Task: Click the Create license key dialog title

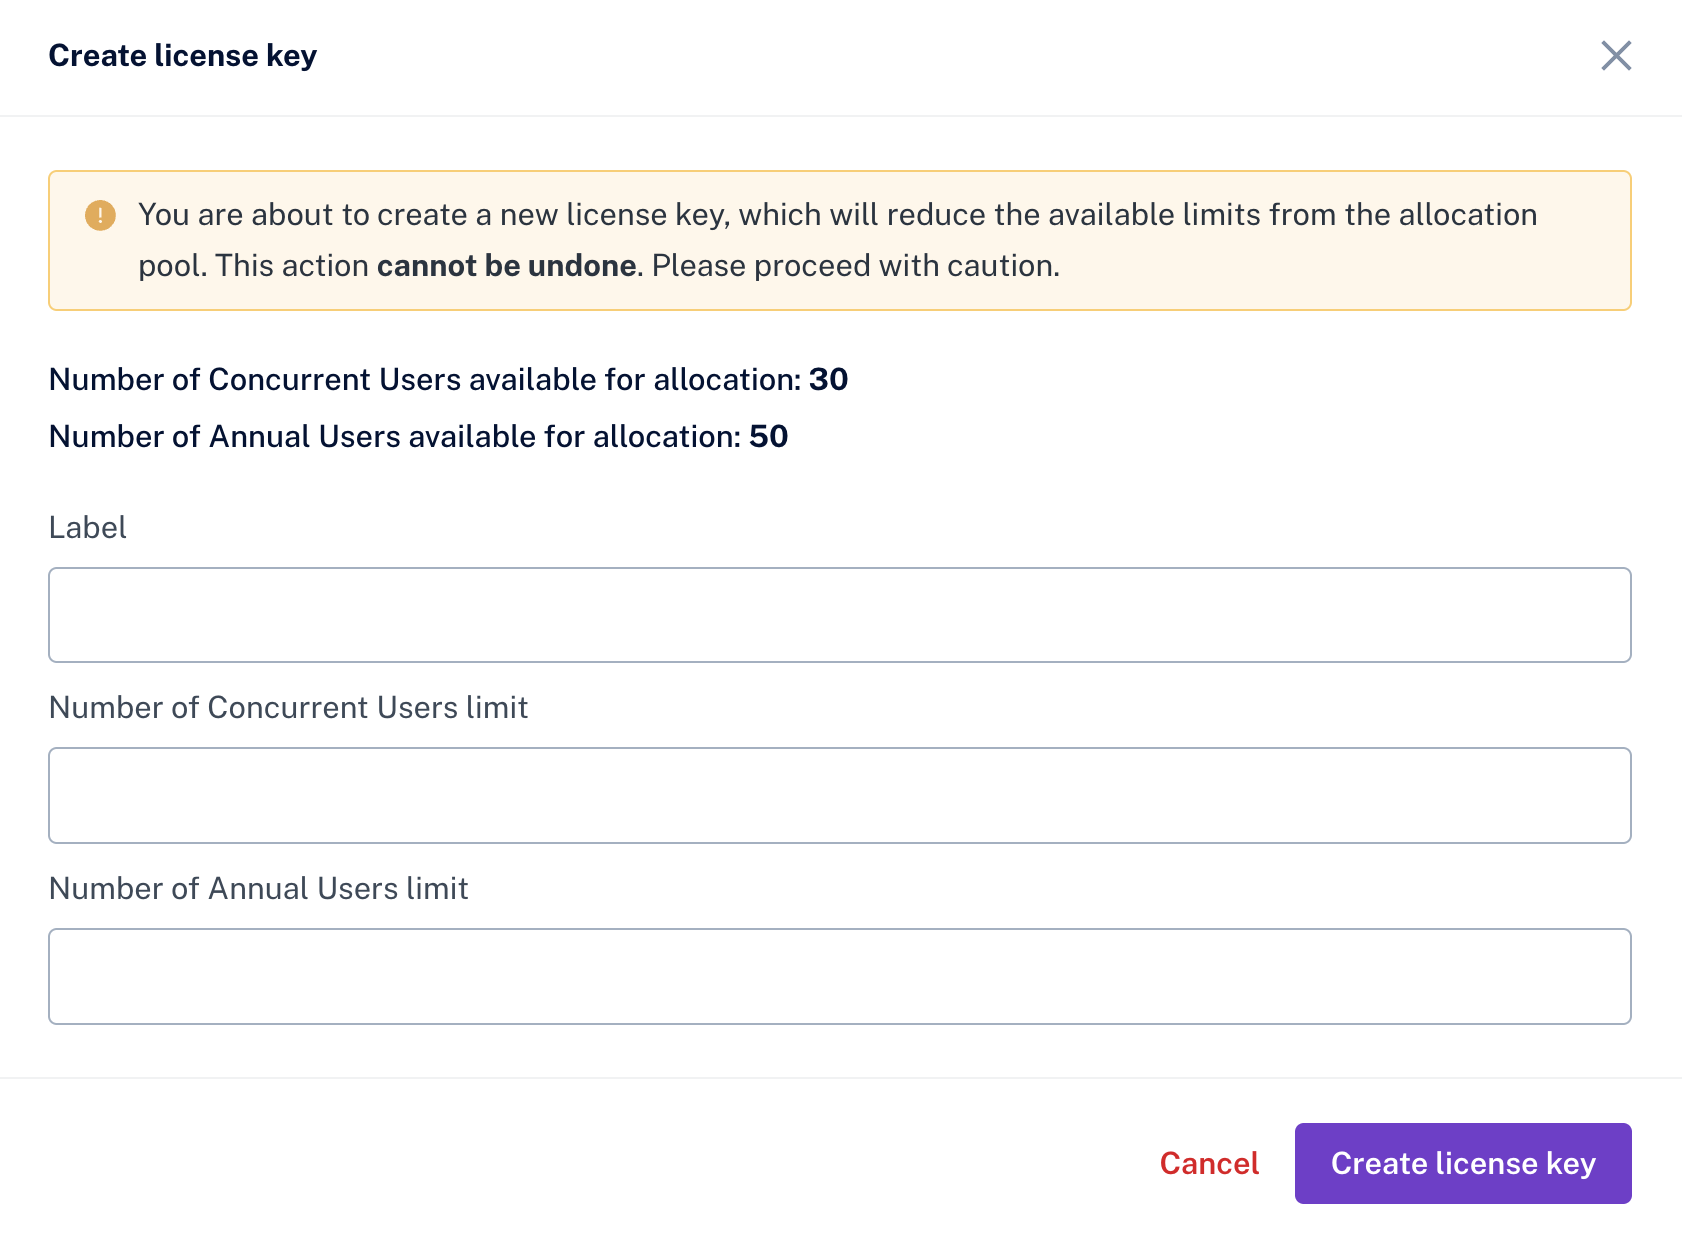Action: (183, 56)
